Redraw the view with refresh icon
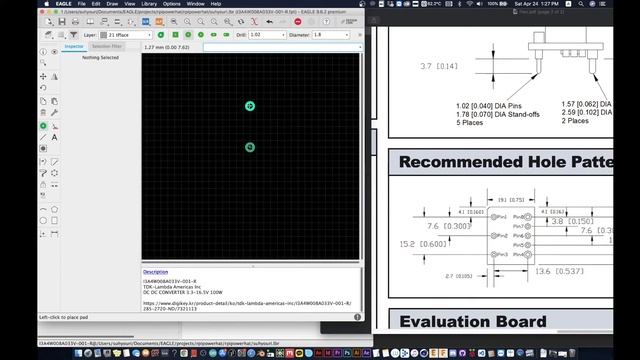640x360 pixels. pyautogui.click(x=241, y=22)
